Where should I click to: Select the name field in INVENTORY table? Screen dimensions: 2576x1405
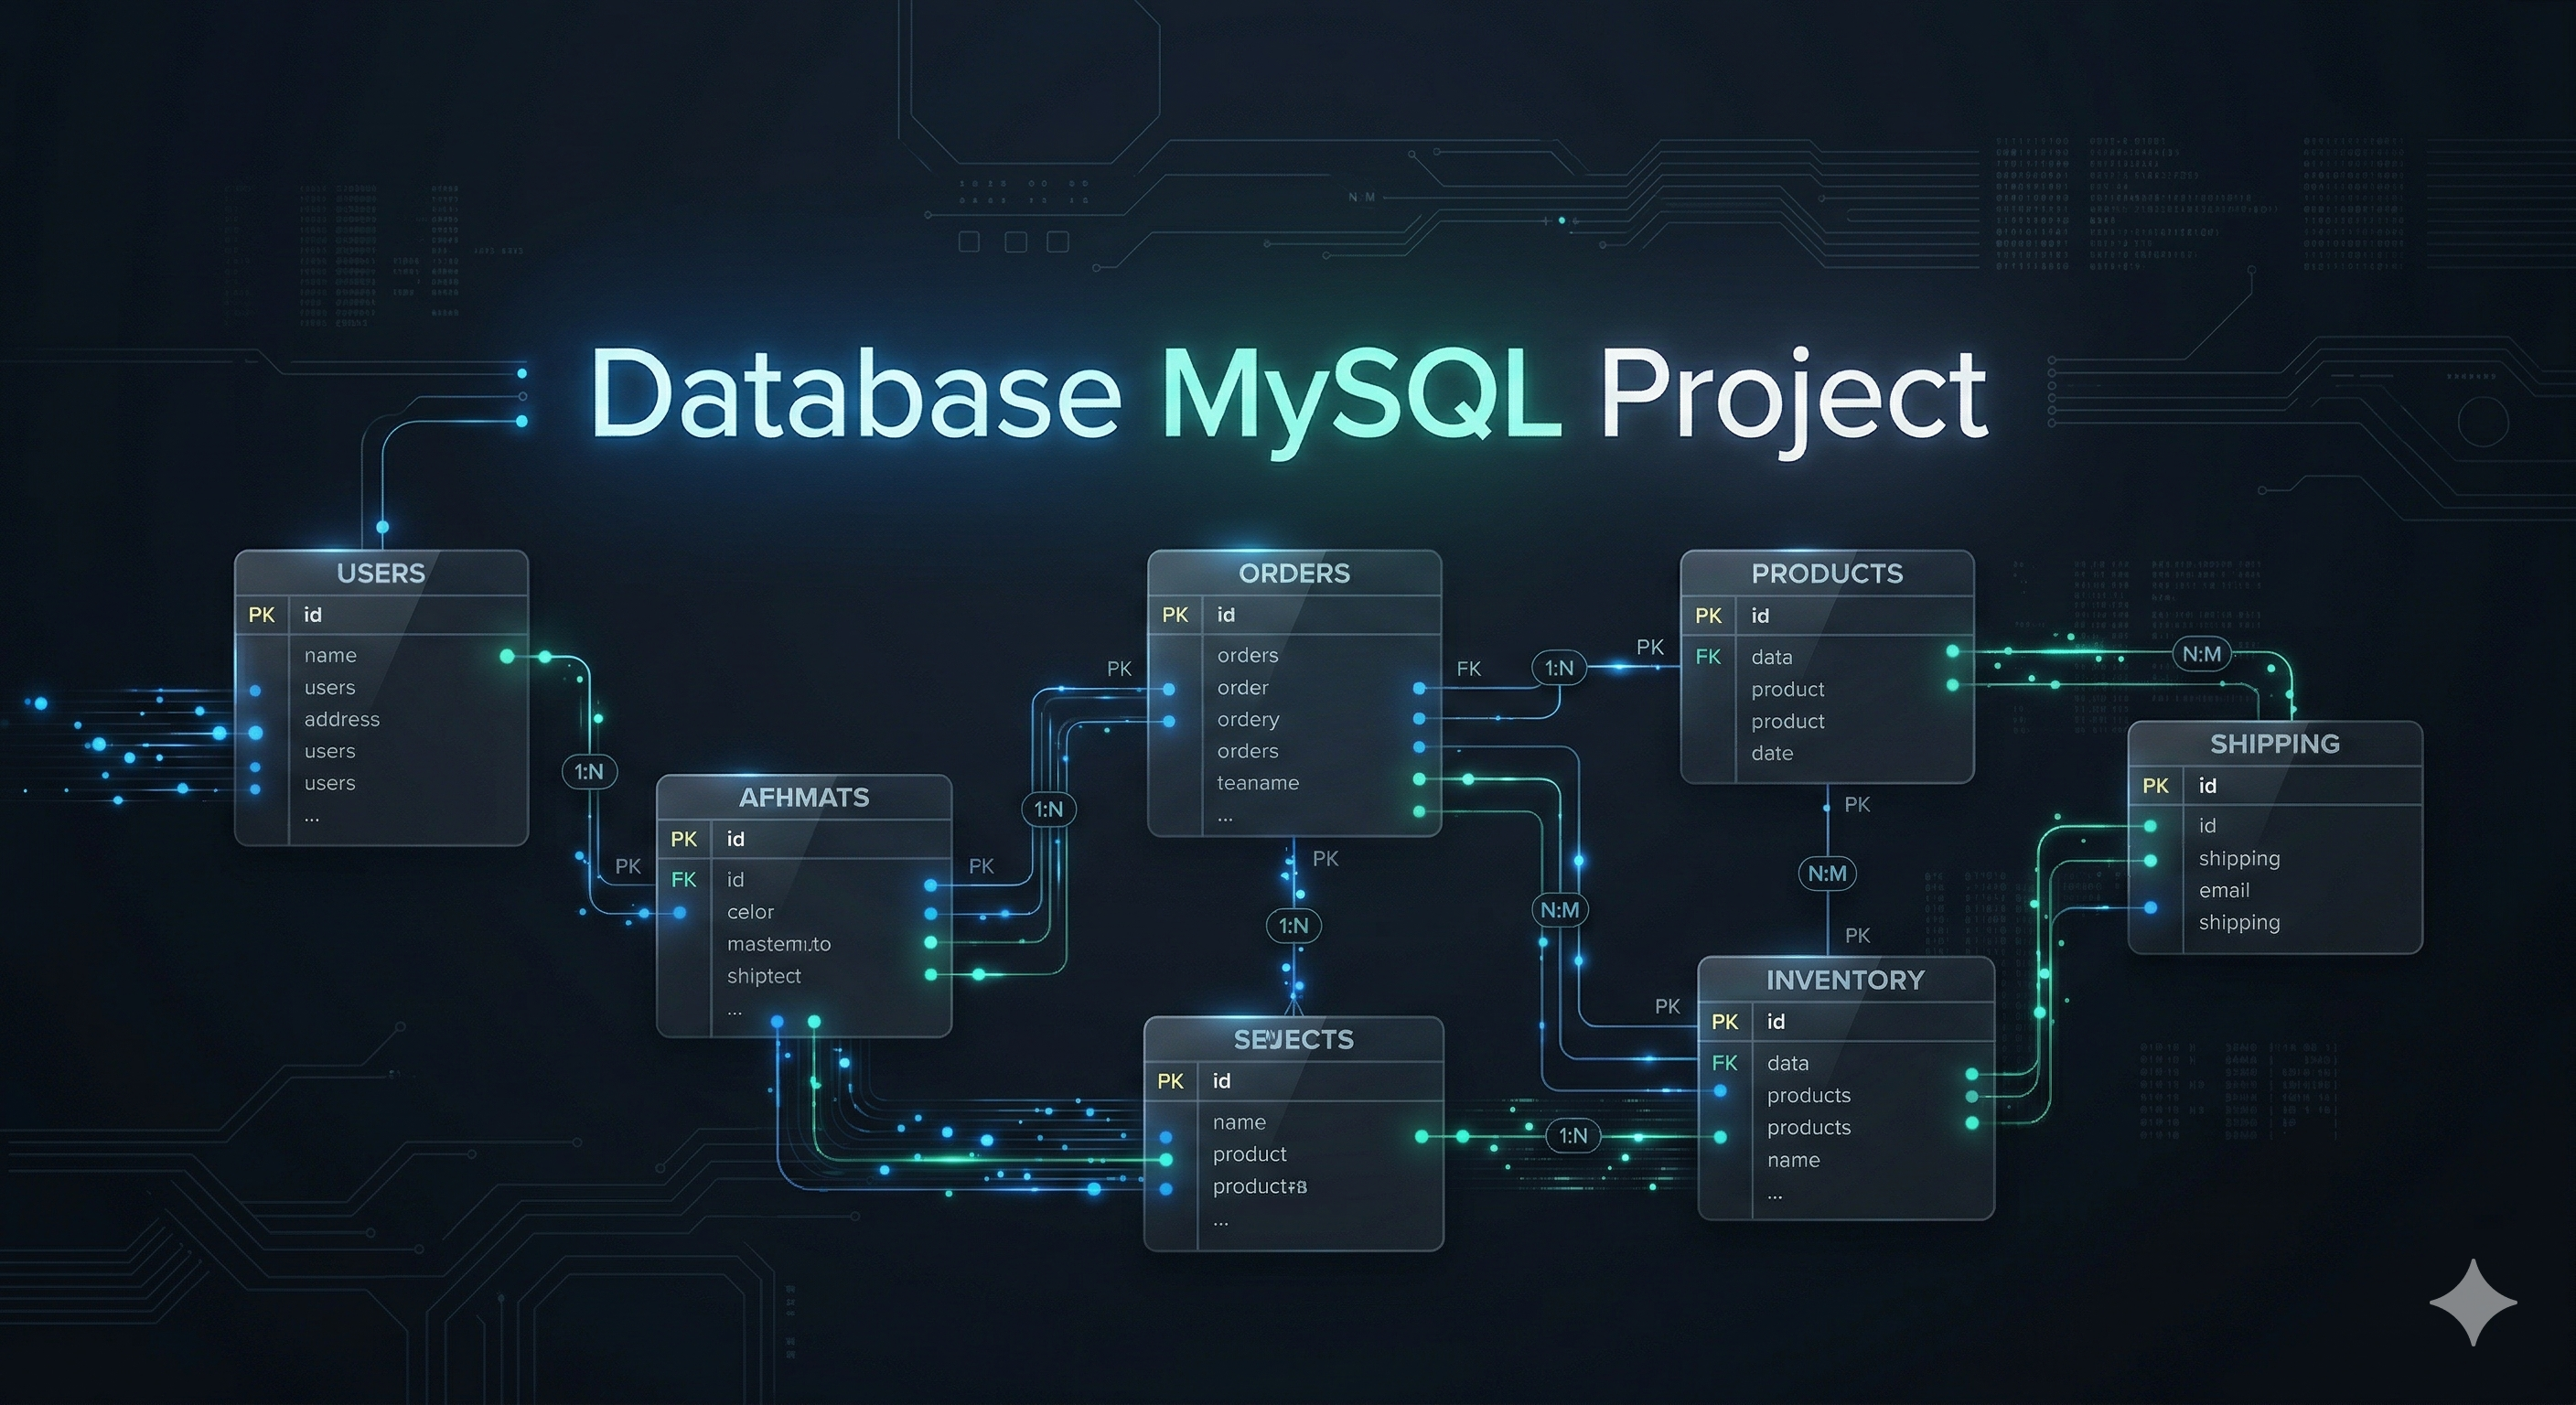(1793, 1160)
